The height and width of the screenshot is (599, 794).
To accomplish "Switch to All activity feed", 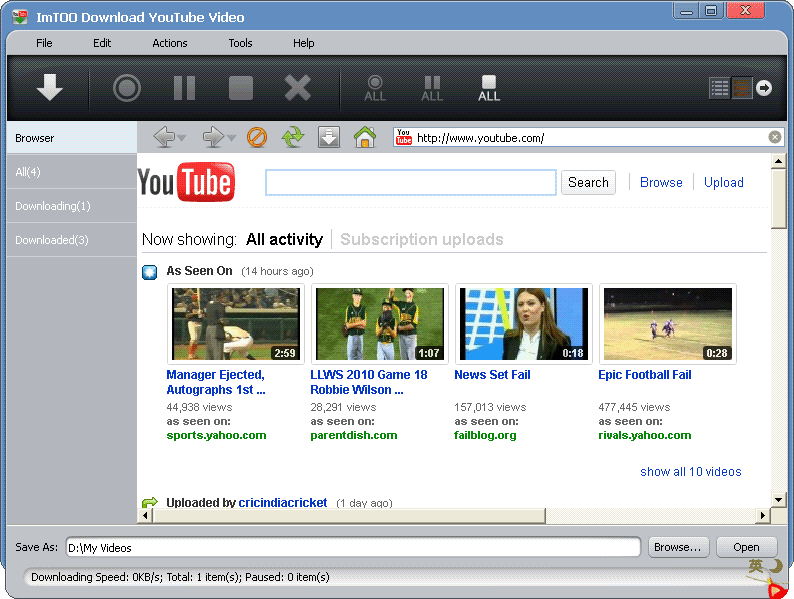I will pos(284,239).
